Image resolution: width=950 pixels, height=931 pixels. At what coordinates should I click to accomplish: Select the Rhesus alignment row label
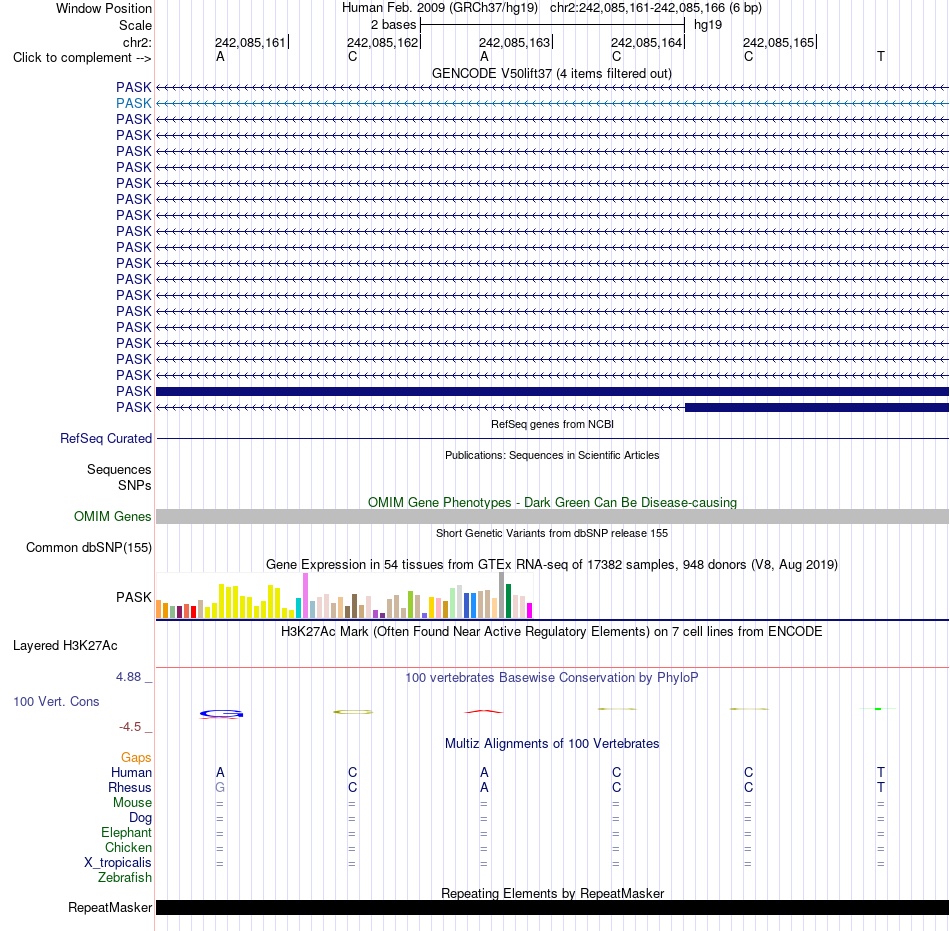click(x=130, y=787)
